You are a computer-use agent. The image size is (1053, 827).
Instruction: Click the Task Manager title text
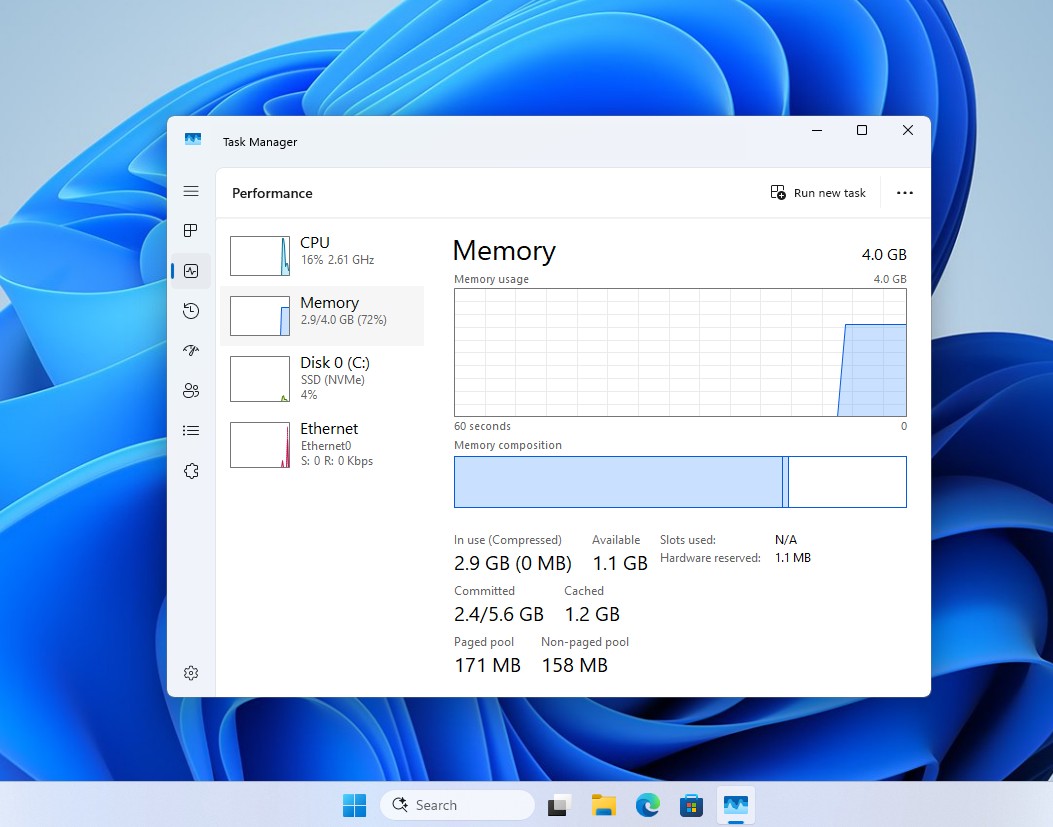260,142
